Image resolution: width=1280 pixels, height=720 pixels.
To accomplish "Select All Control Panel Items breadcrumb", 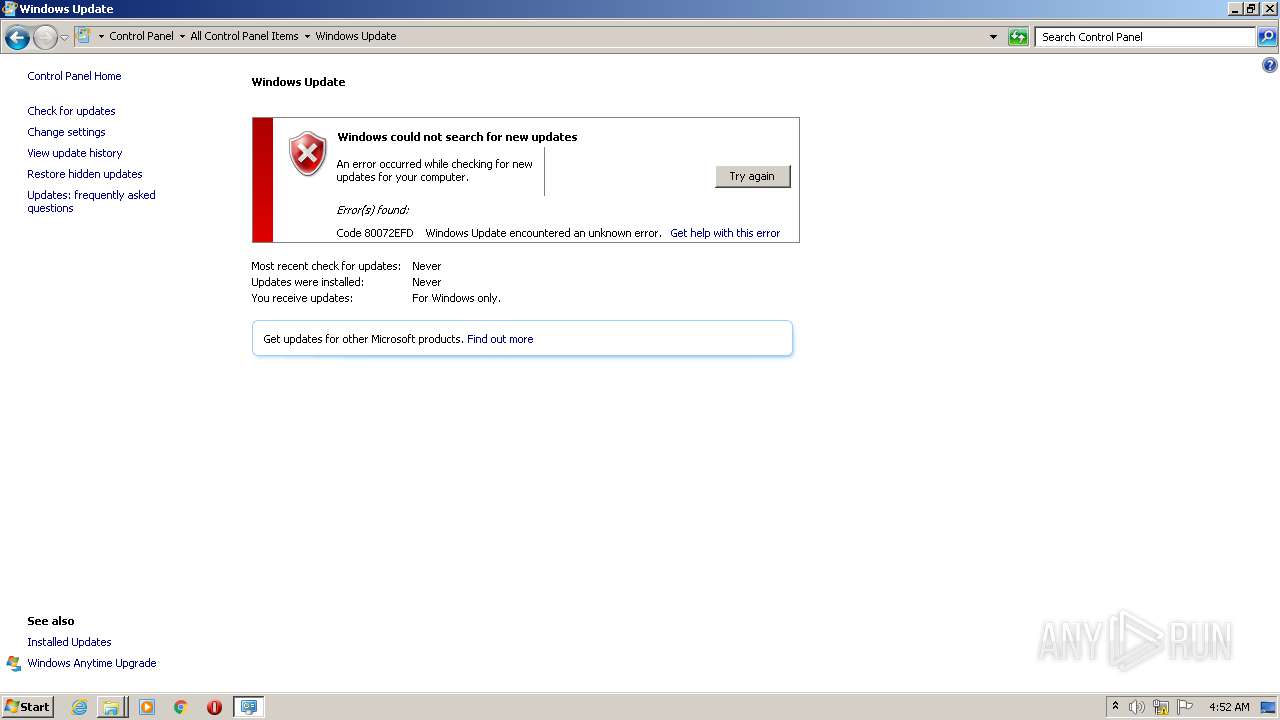I will click(244, 36).
